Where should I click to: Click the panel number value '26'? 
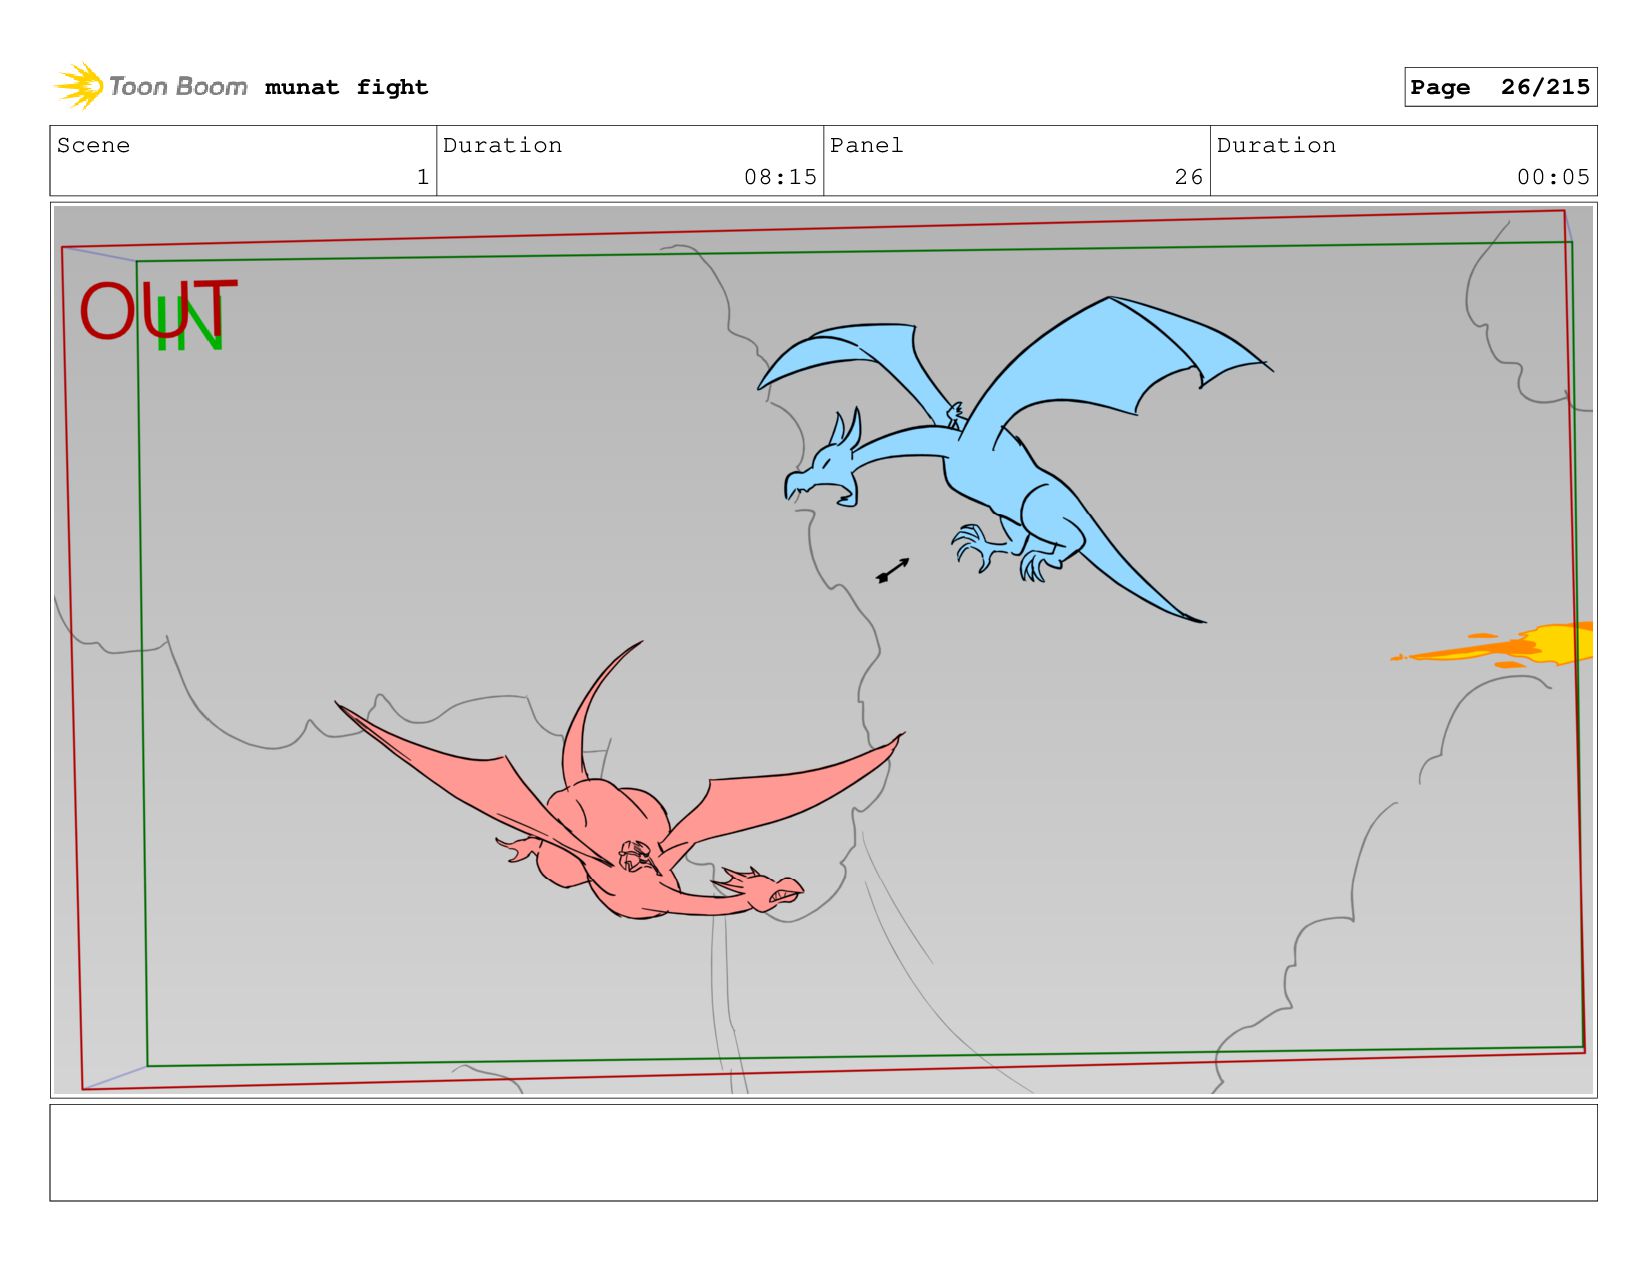(x=1189, y=177)
